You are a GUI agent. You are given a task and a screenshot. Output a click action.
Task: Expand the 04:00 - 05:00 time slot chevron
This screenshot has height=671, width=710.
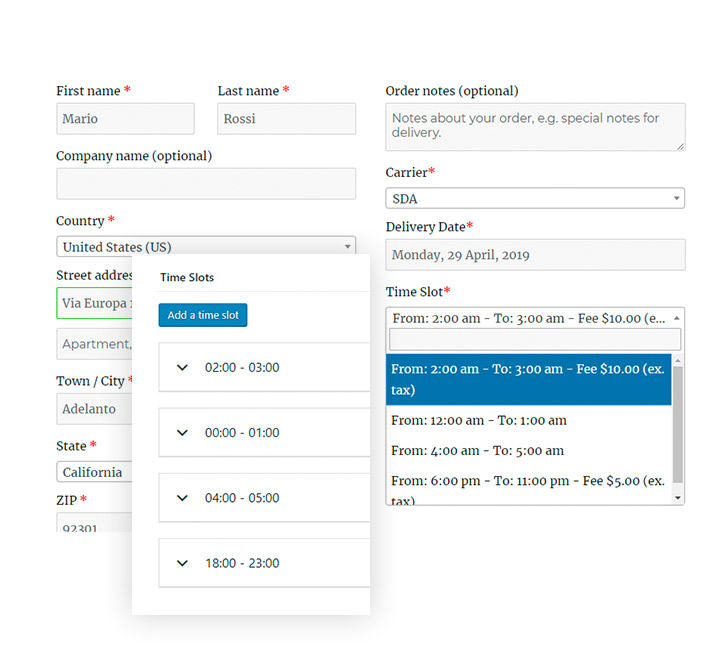click(x=182, y=498)
